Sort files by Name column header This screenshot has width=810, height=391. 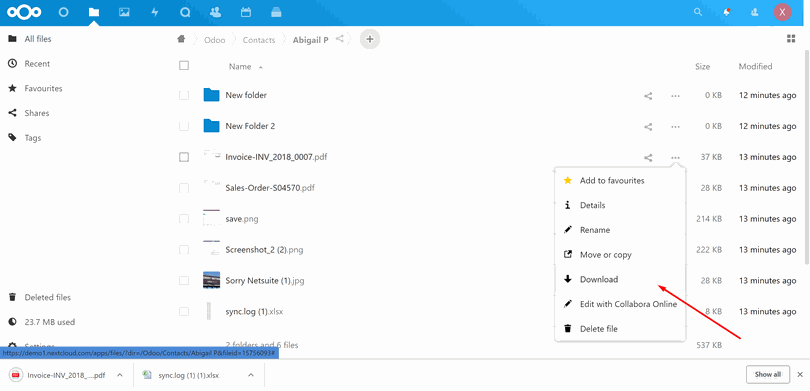[240, 67]
